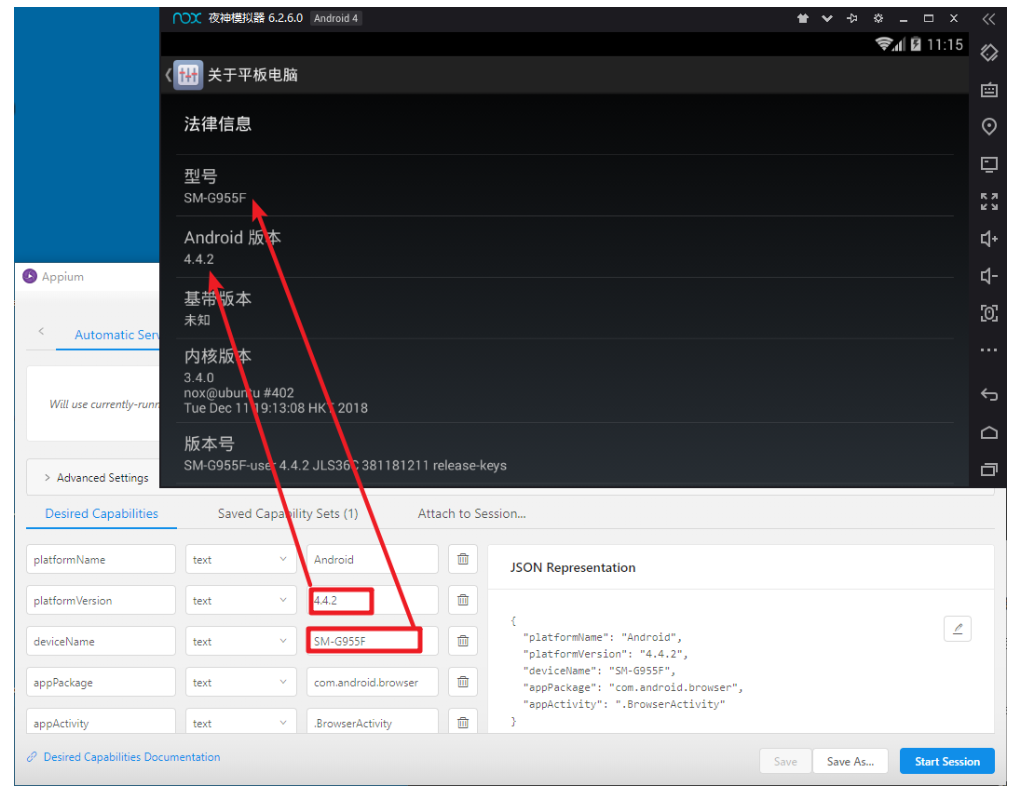Delete the deviceName capability

coord(463,641)
